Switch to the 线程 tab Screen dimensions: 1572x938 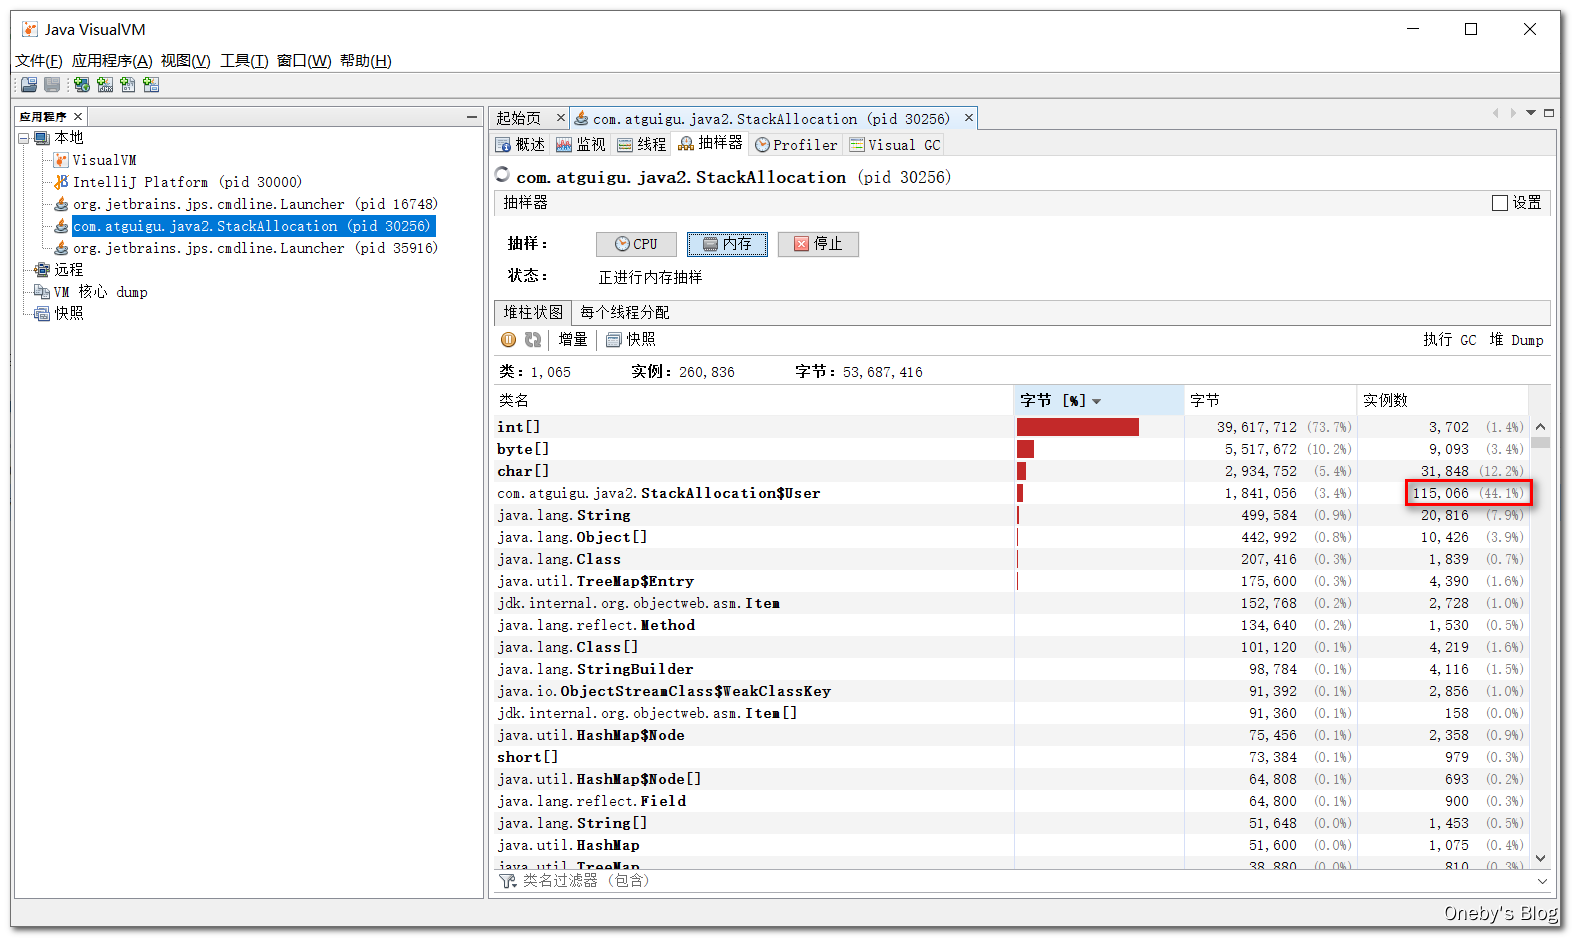pos(642,145)
